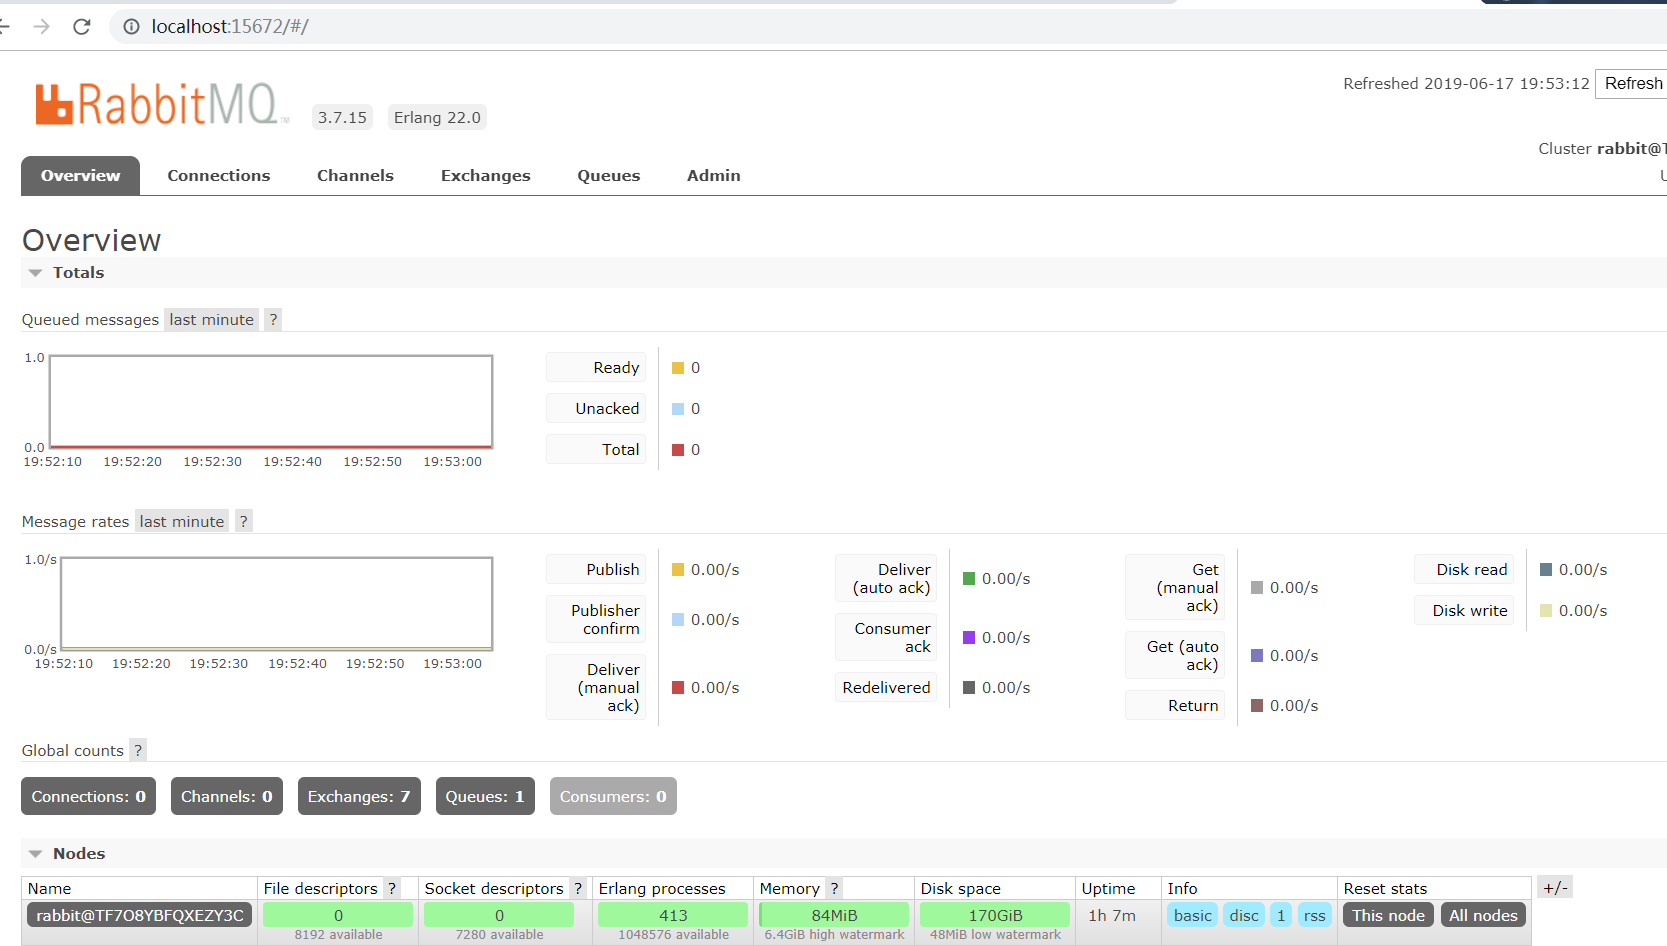Image resolution: width=1667 pixels, height=946 pixels.
Task: Open node rabbit@TF7O8YBFQXEZY3C details
Action: [140, 916]
